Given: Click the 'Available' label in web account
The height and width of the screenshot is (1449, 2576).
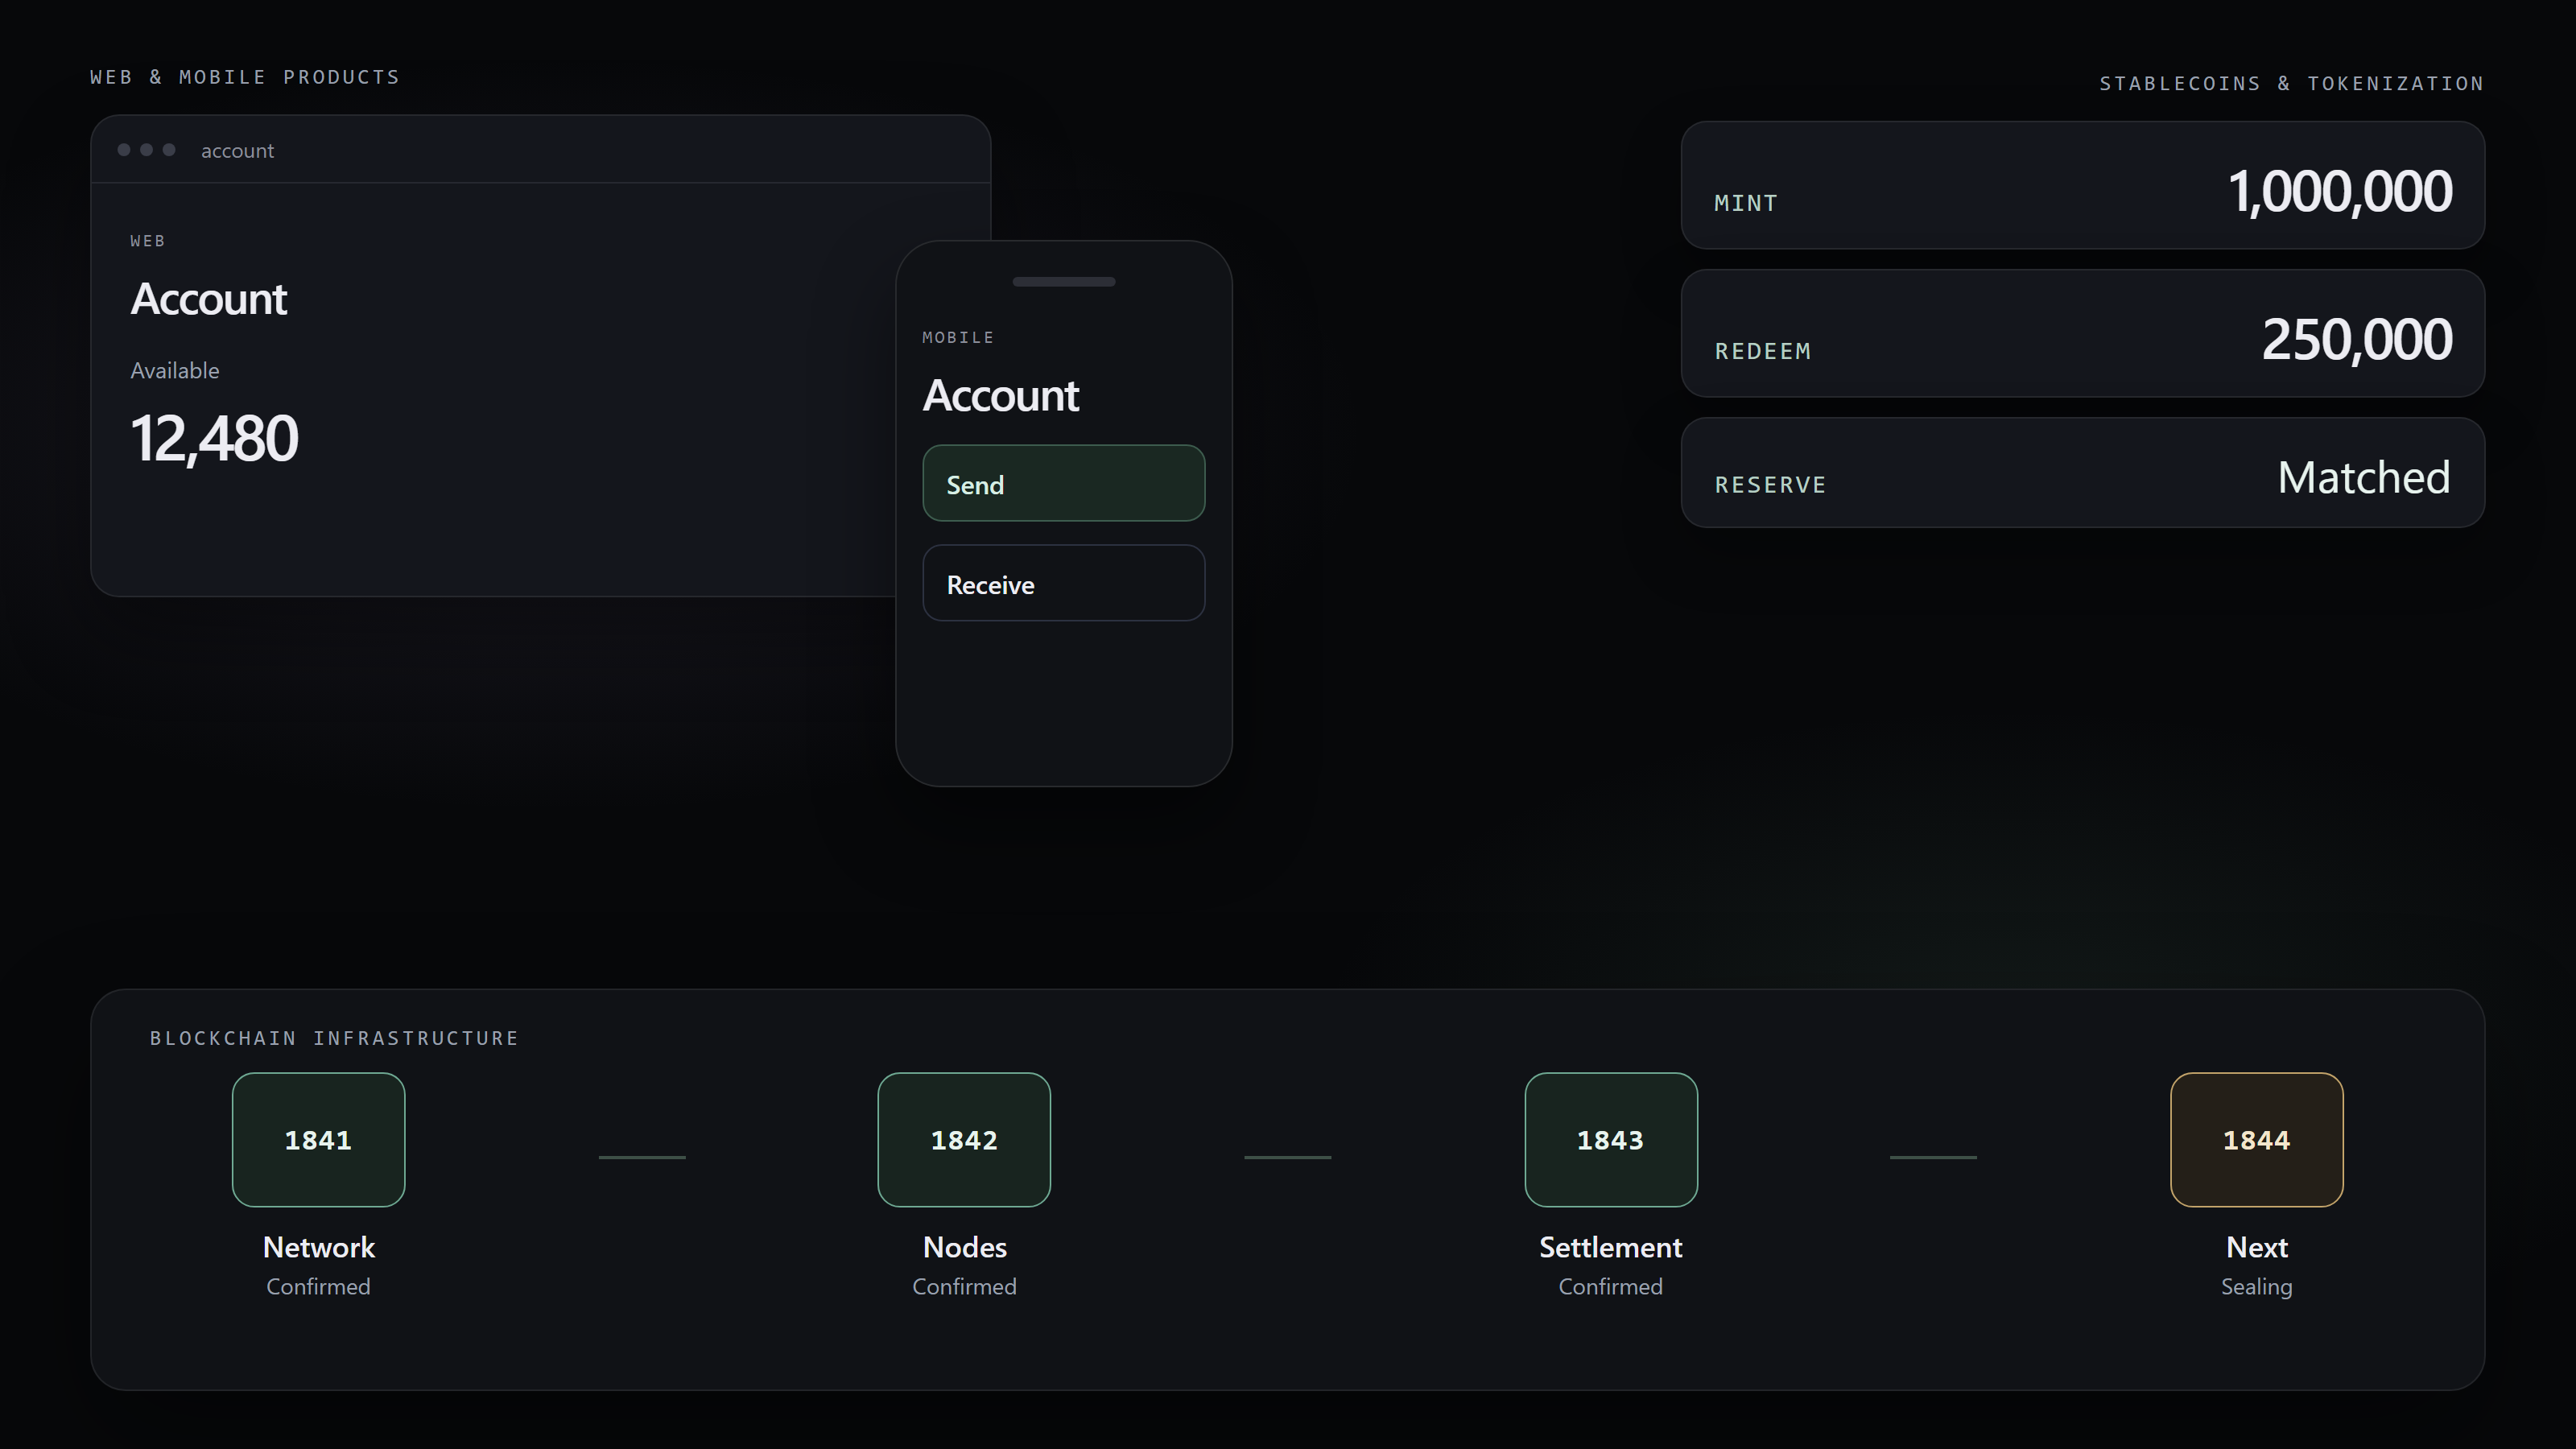Looking at the screenshot, I should coord(175,370).
